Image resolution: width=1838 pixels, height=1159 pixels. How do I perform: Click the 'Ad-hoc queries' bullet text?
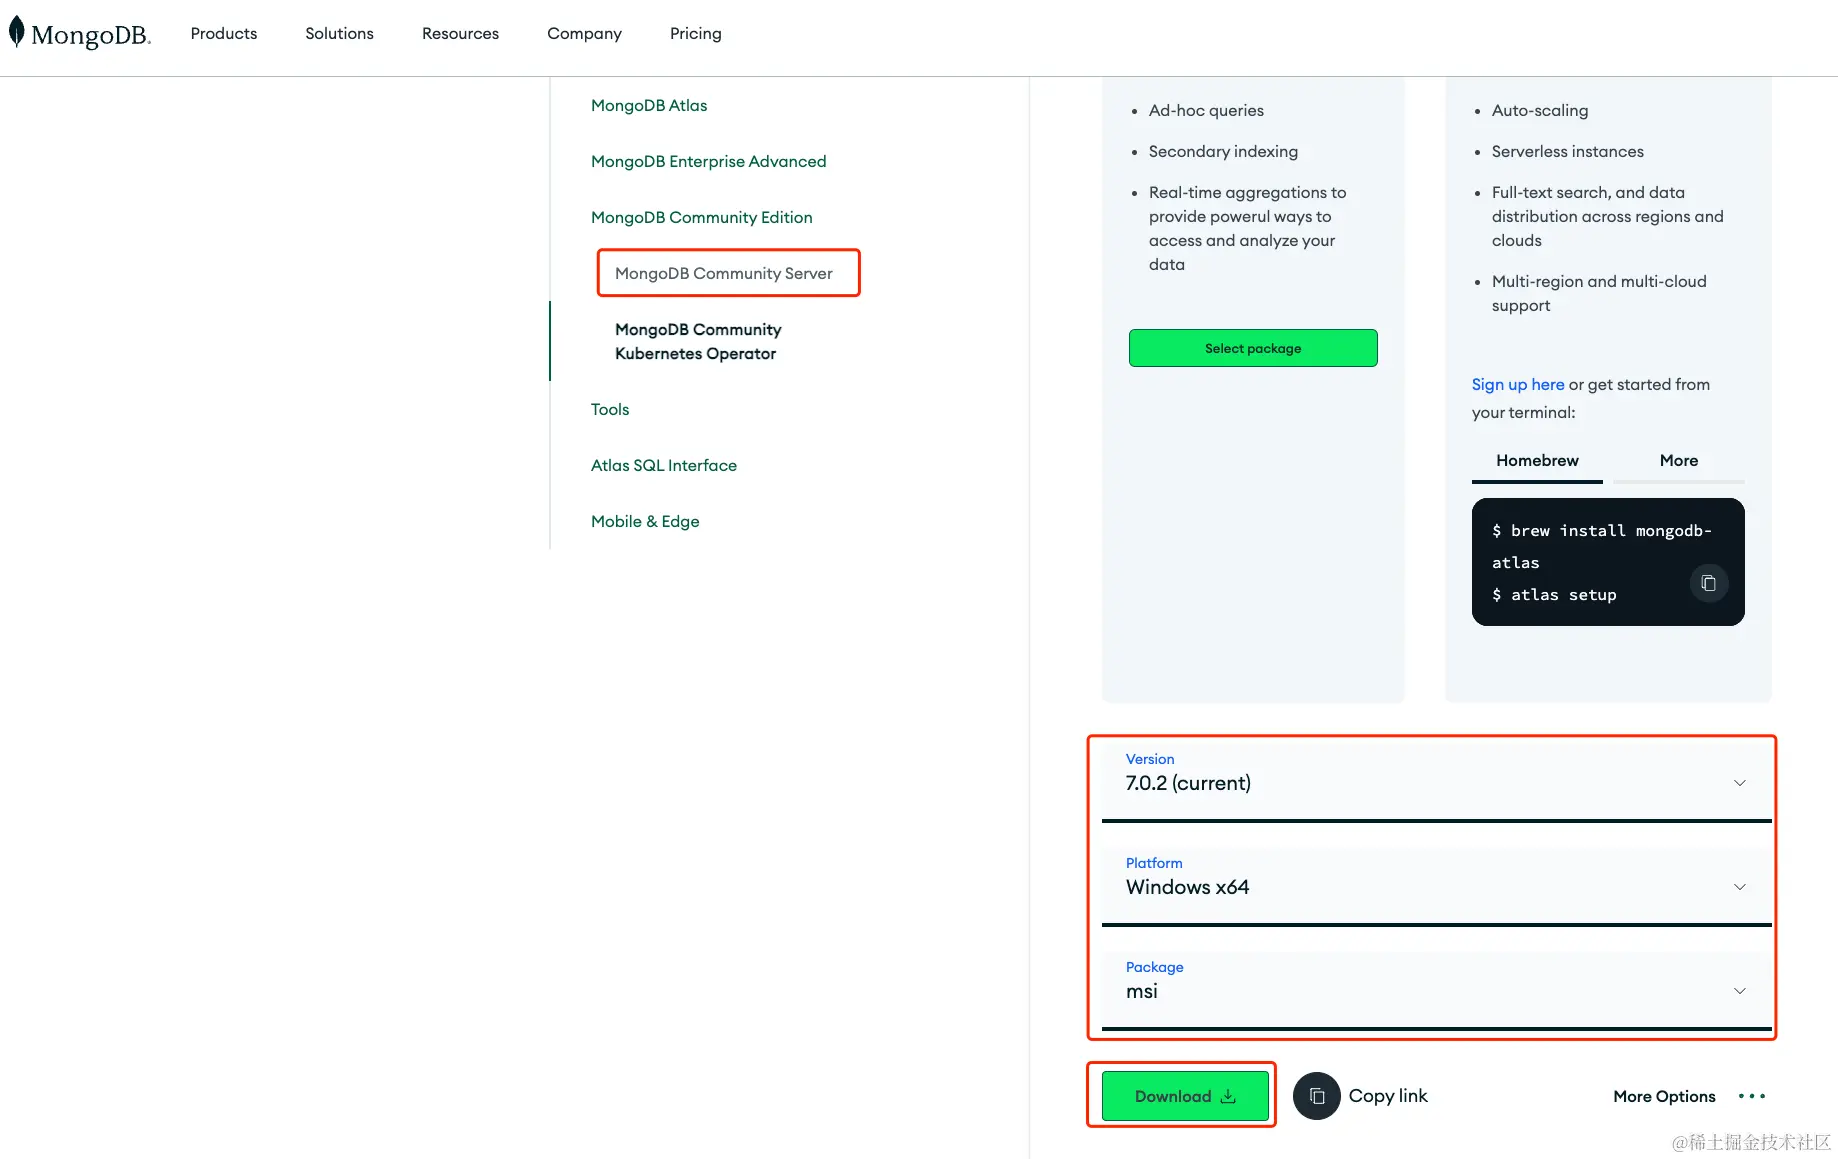[x=1206, y=110]
